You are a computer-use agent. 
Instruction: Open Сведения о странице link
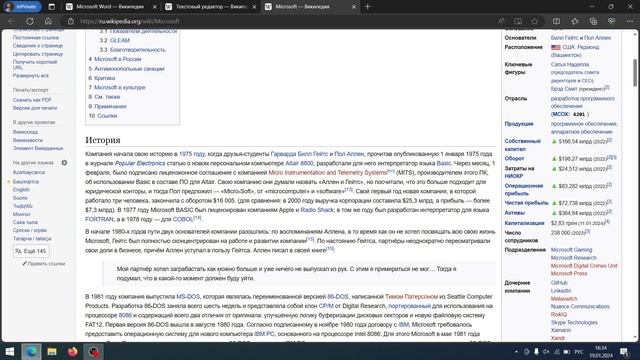38,46
